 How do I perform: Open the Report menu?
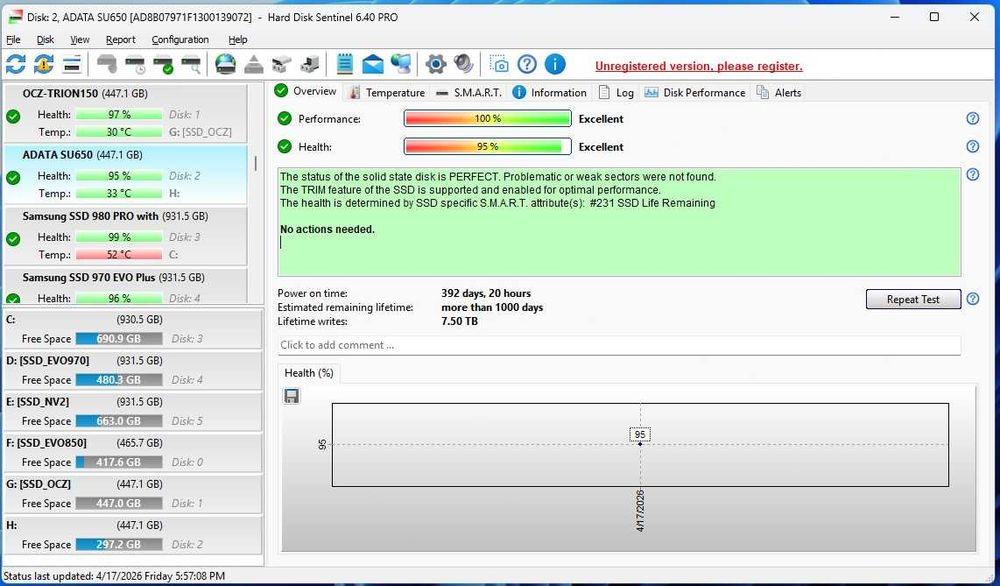tap(121, 40)
